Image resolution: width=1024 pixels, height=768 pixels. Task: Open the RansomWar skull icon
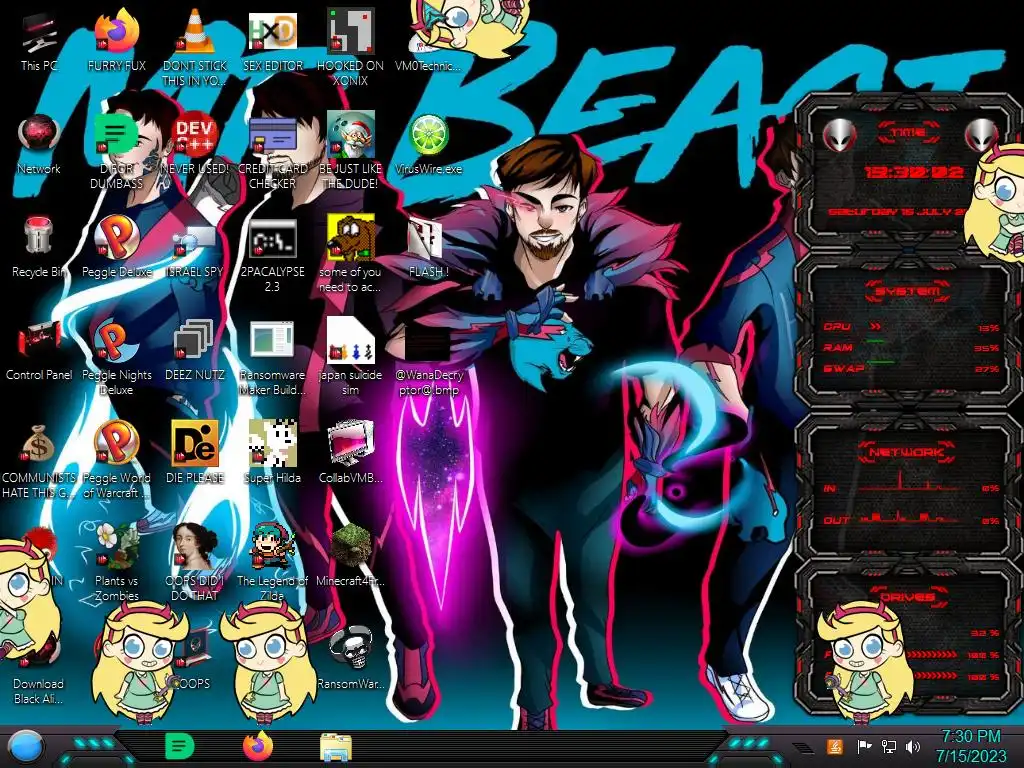coord(351,658)
